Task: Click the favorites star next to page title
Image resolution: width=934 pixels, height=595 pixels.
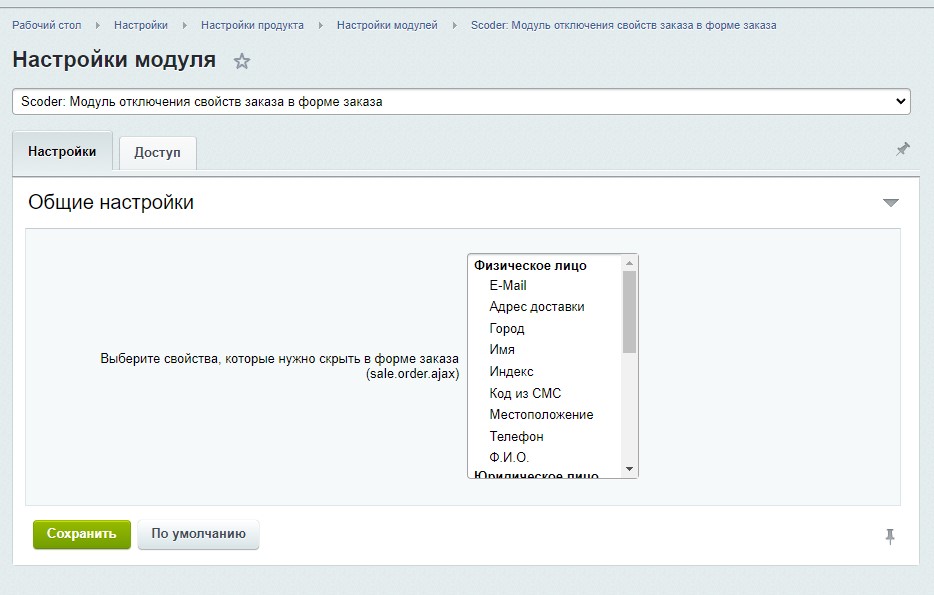Action: [241, 62]
